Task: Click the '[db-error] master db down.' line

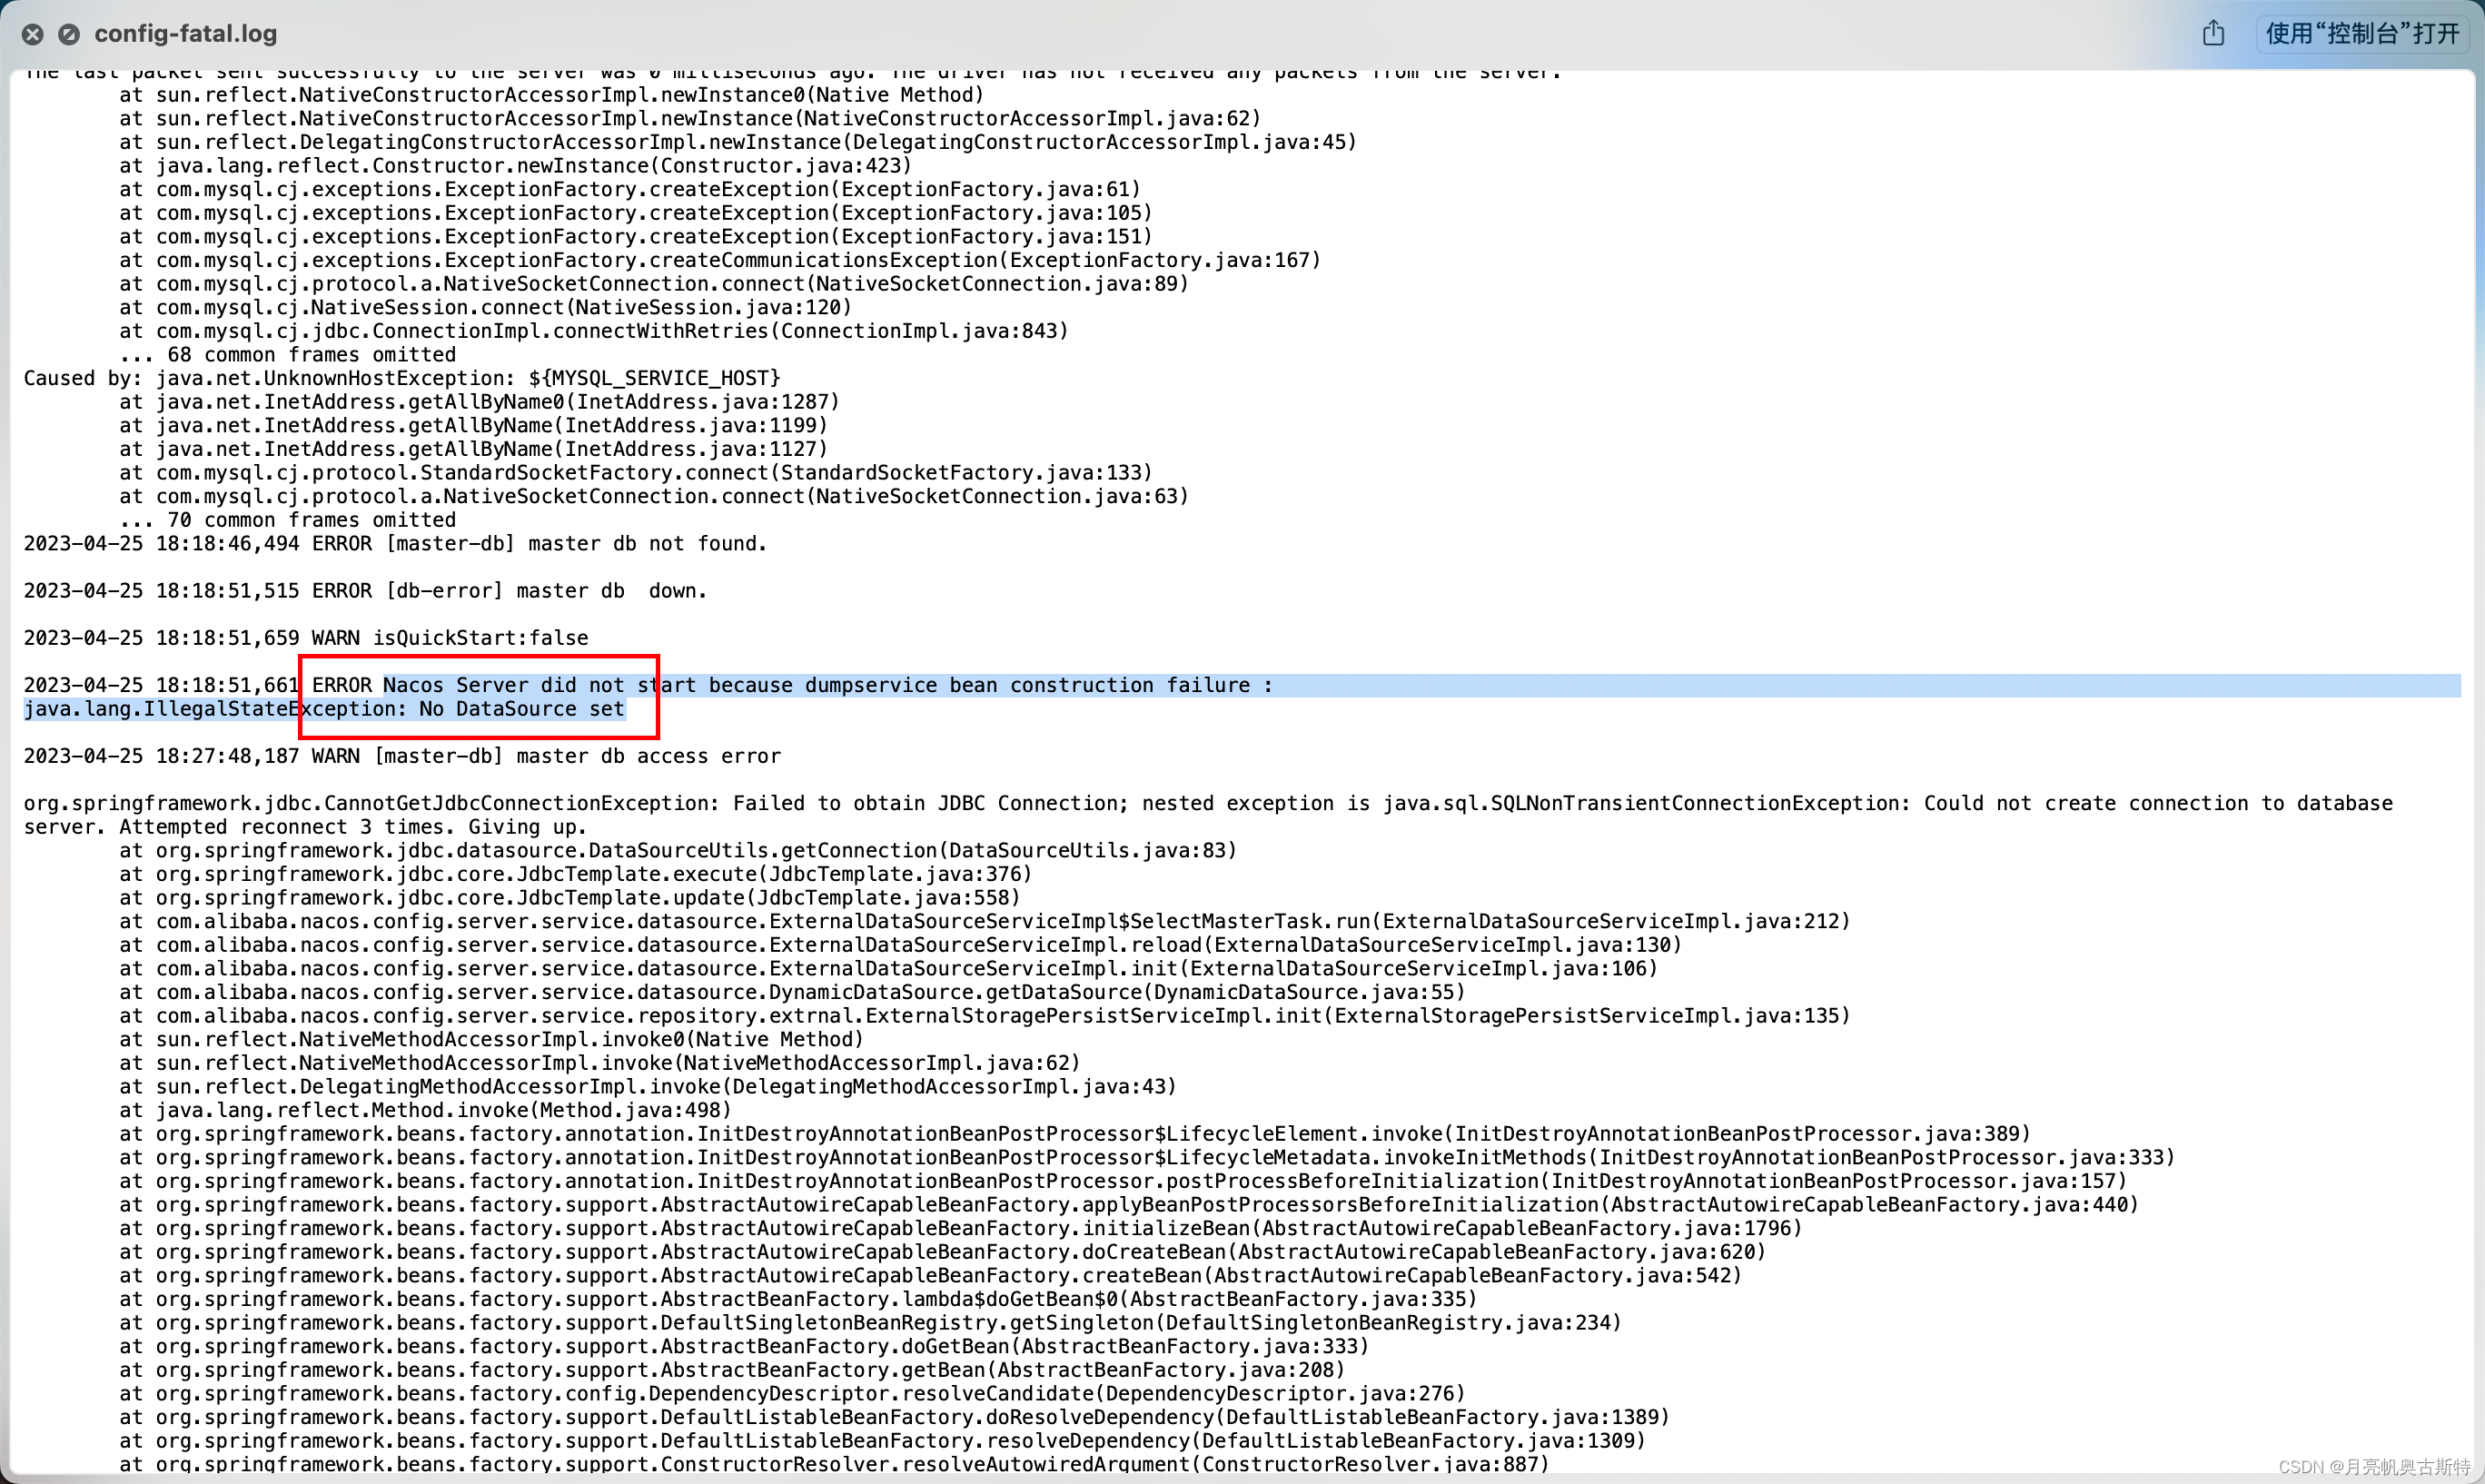Action: 365,591
